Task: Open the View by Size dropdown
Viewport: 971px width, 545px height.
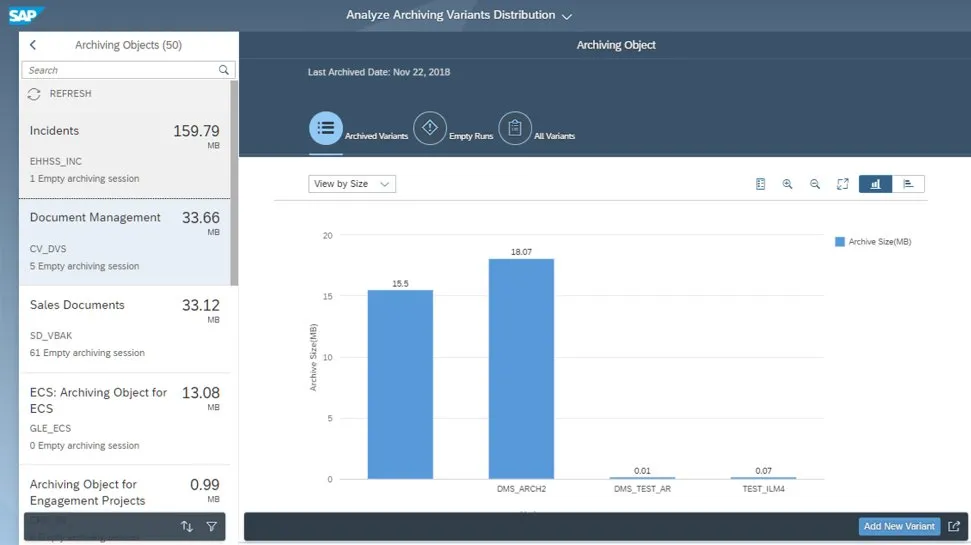Action: click(352, 184)
